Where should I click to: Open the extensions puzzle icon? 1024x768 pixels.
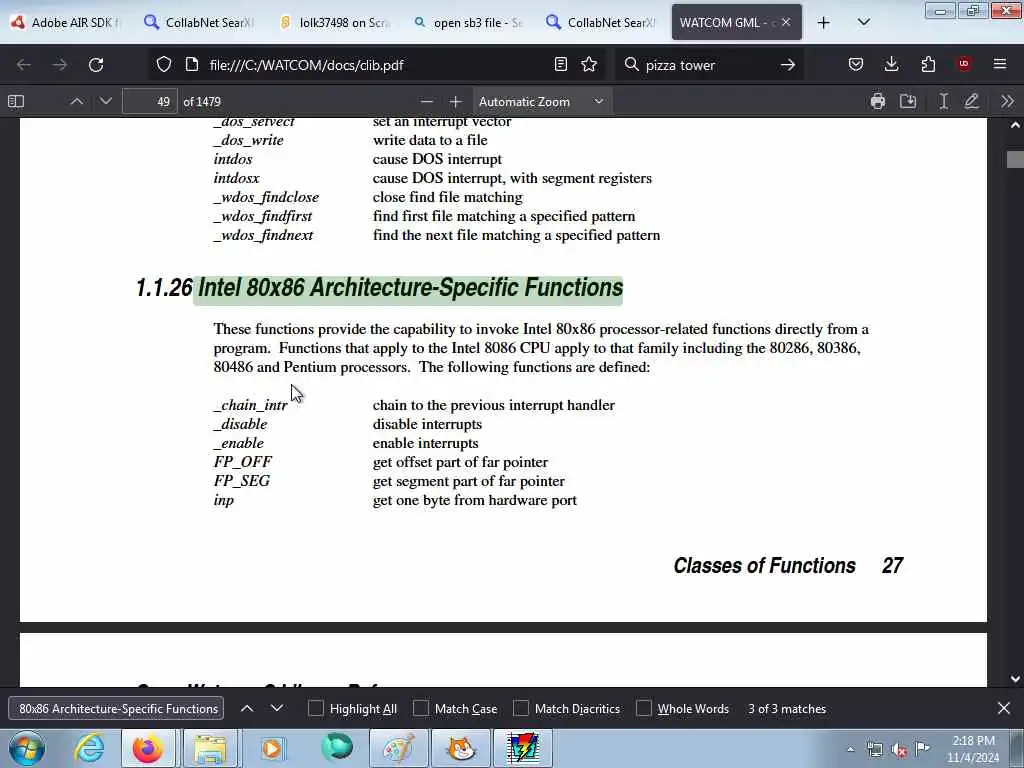928,64
